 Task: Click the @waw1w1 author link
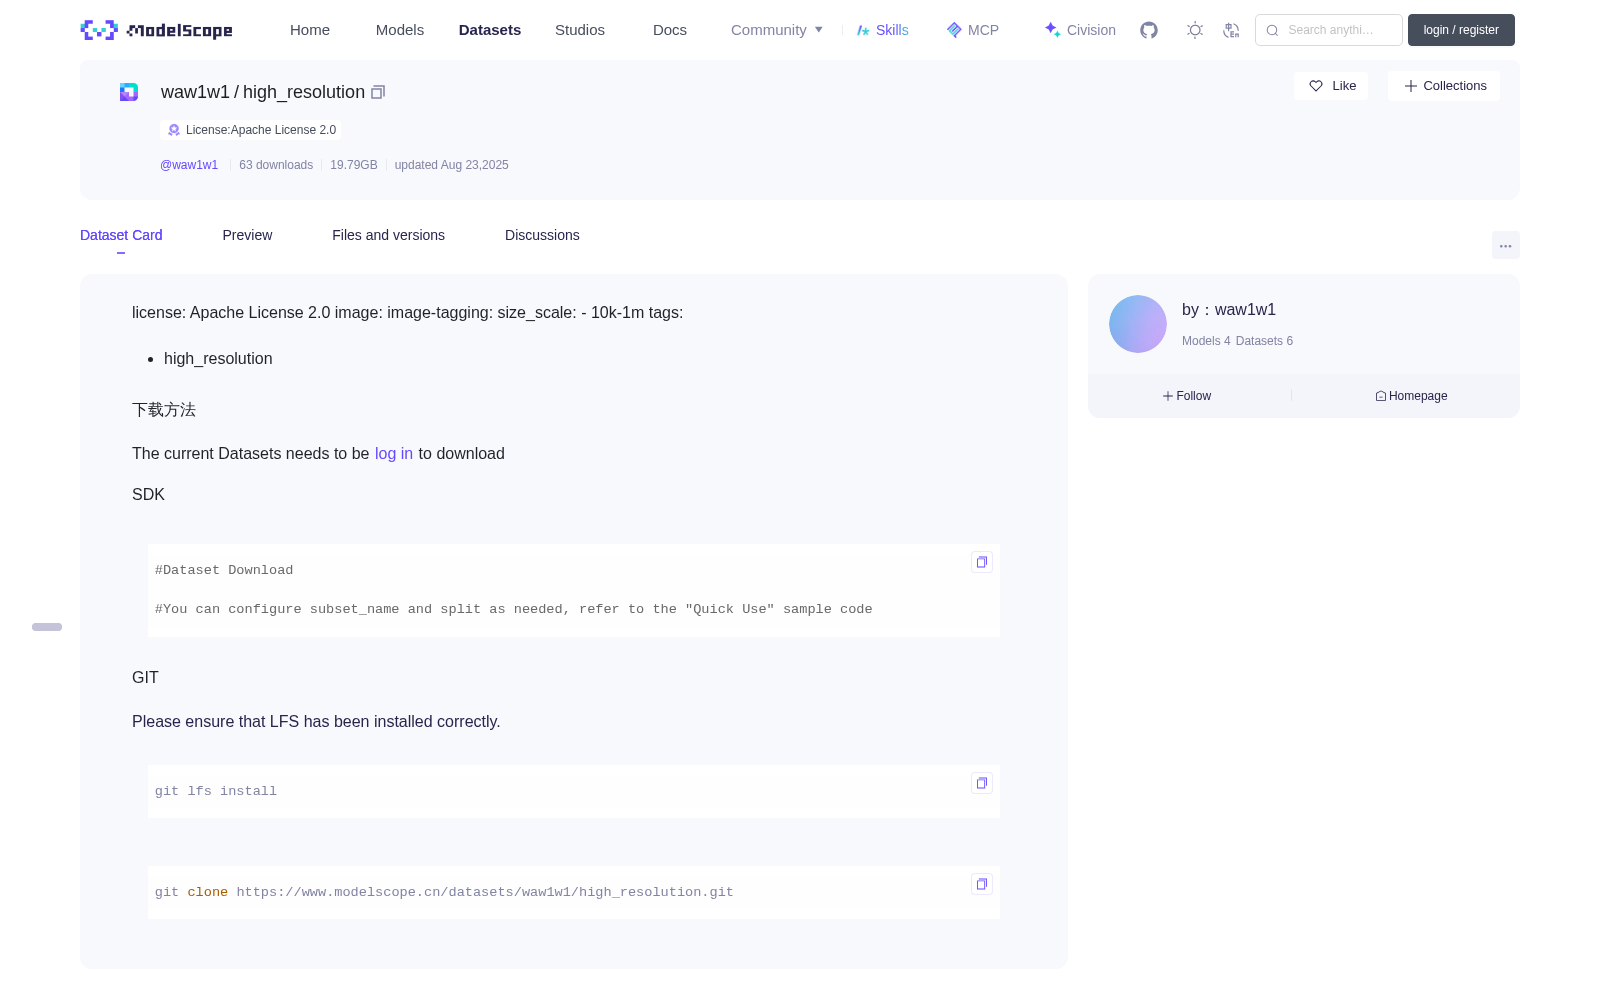[189, 165]
